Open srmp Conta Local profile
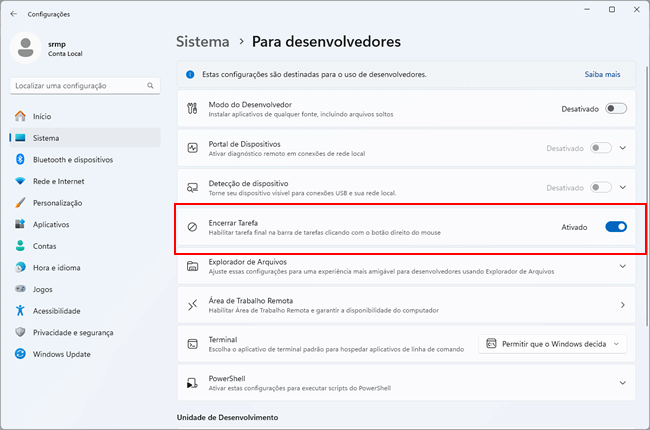Viewport: 650px width, 430px height. point(48,48)
